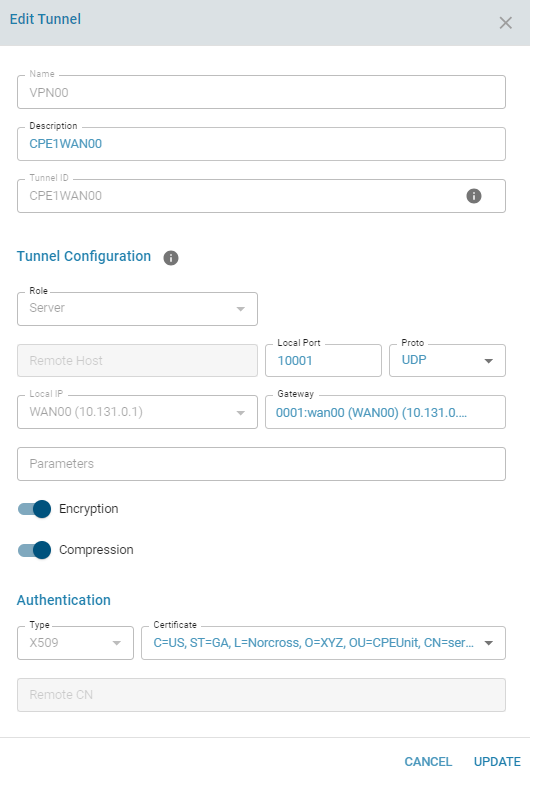Disable the Compression switch

pyautogui.click(x=35, y=550)
